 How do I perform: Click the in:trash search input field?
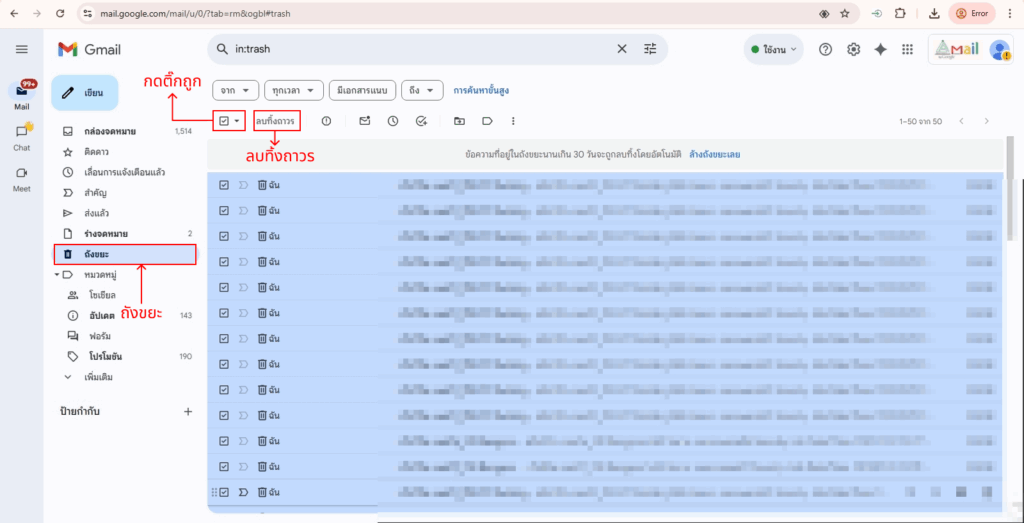click(x=420, y=48)
